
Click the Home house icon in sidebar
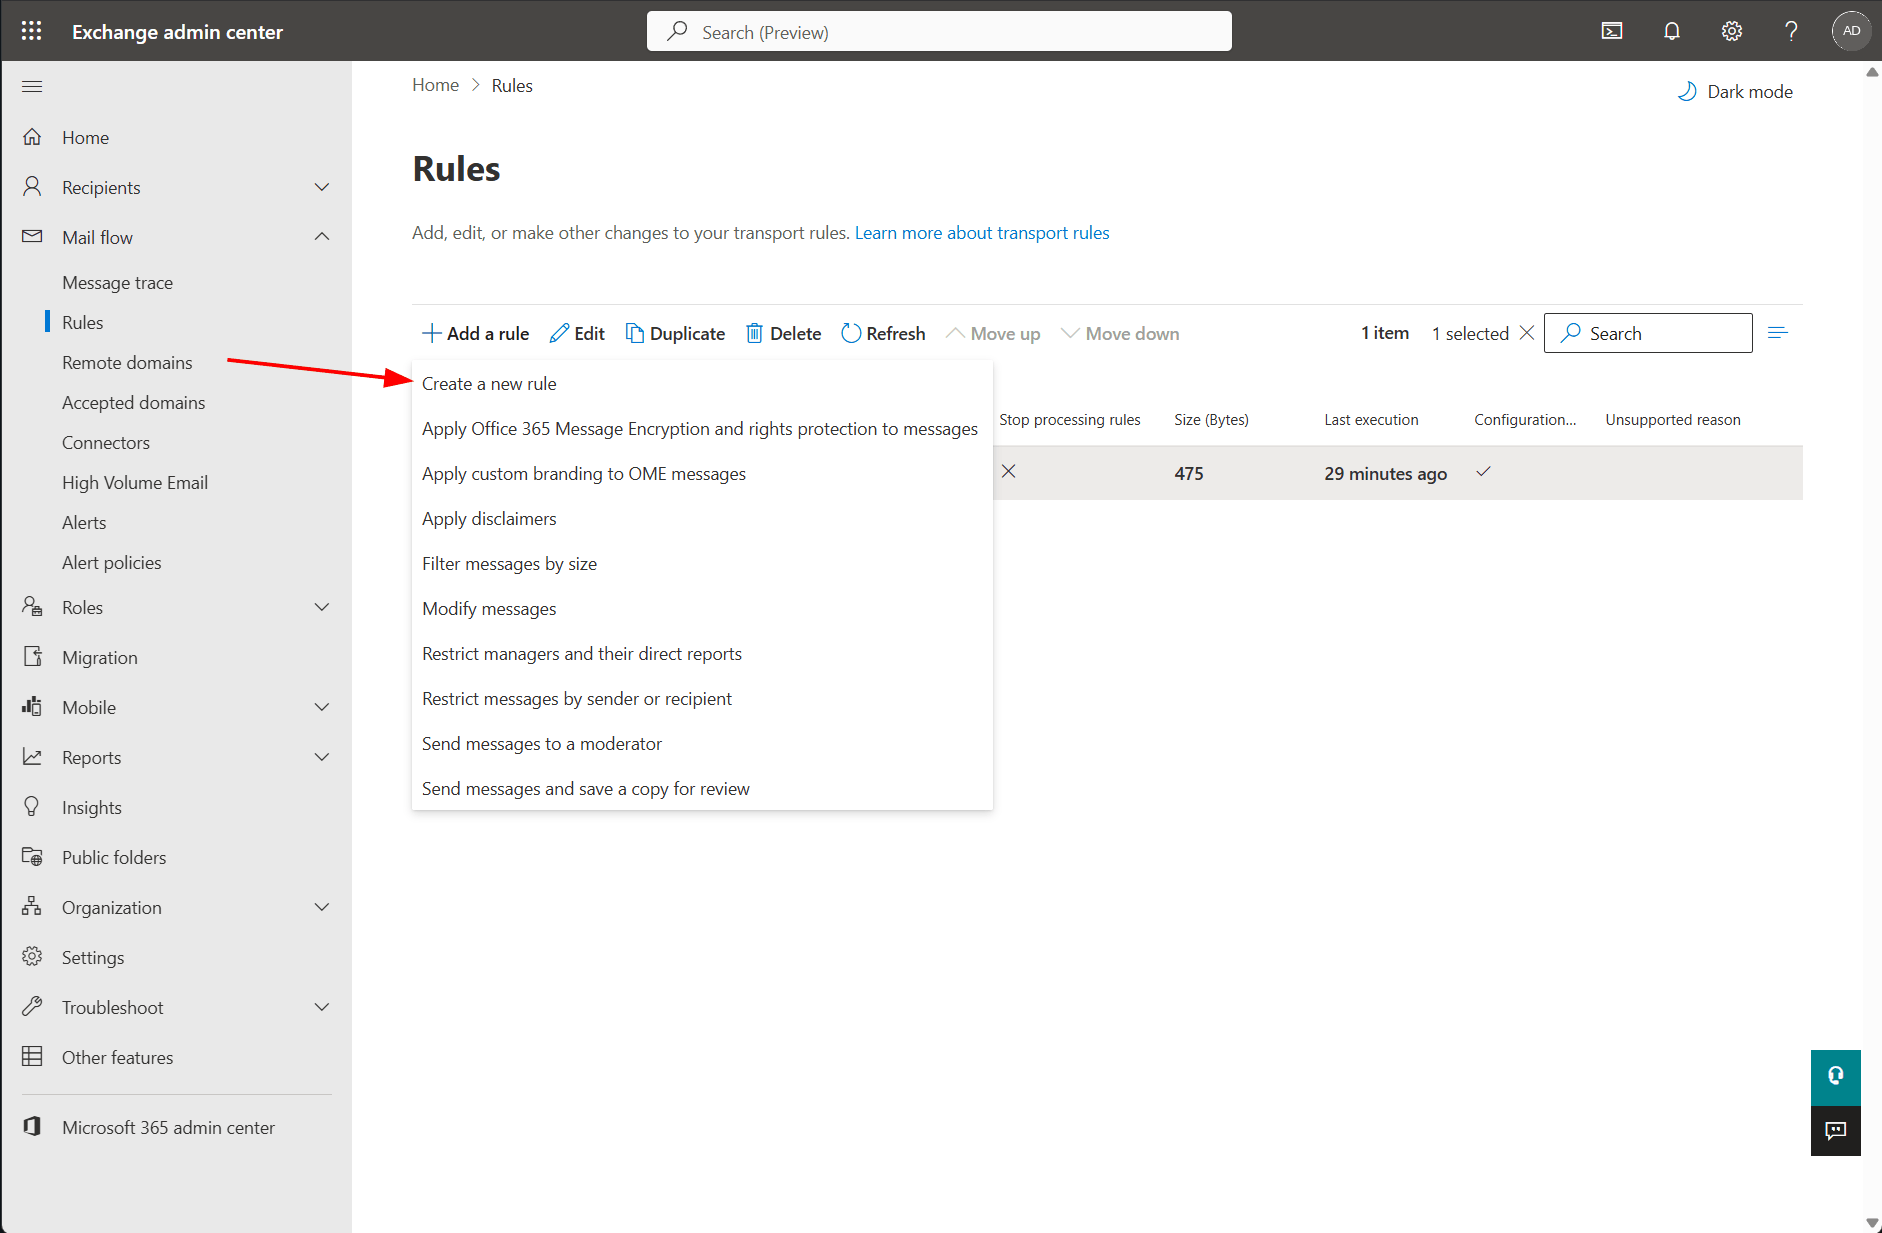[x=32, y=137]
